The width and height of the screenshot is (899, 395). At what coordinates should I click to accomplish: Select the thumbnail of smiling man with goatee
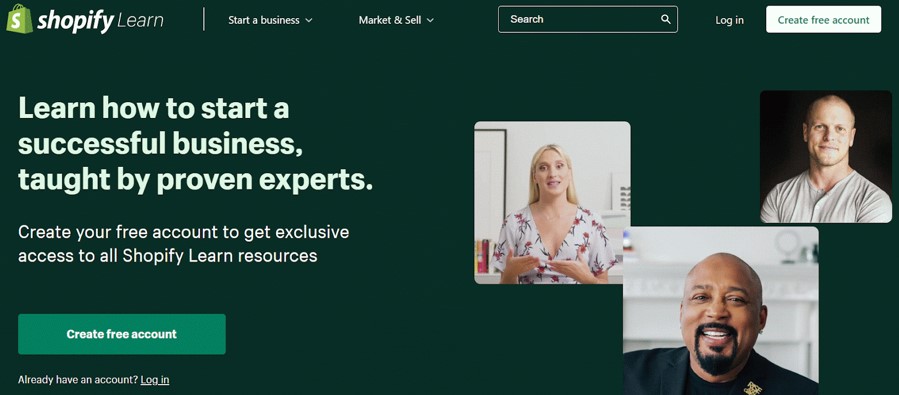(x=721, y=311)
